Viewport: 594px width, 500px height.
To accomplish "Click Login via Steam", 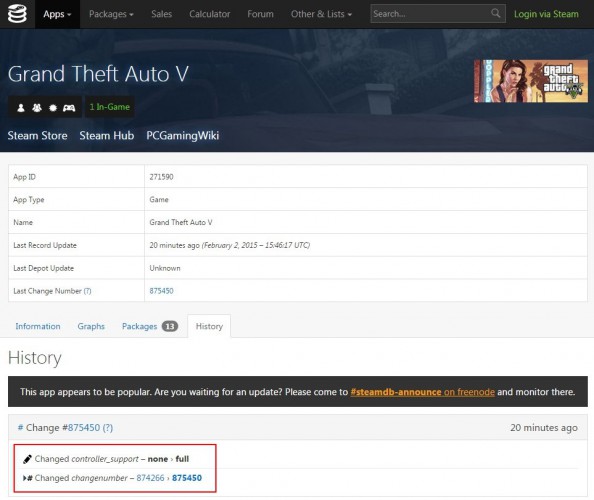I will coord(546,14).
